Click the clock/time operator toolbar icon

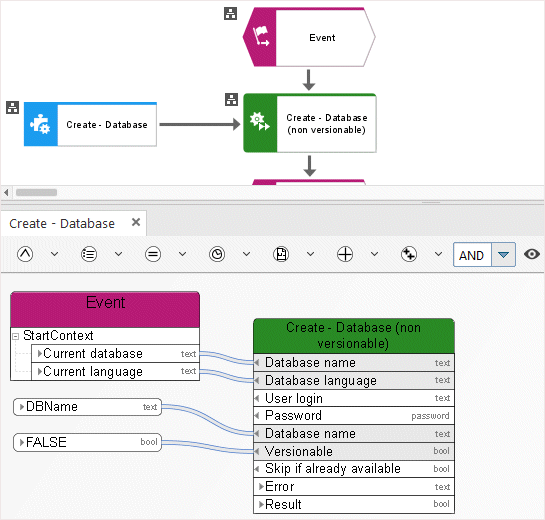pyautogui.click(x=217, y=254)
